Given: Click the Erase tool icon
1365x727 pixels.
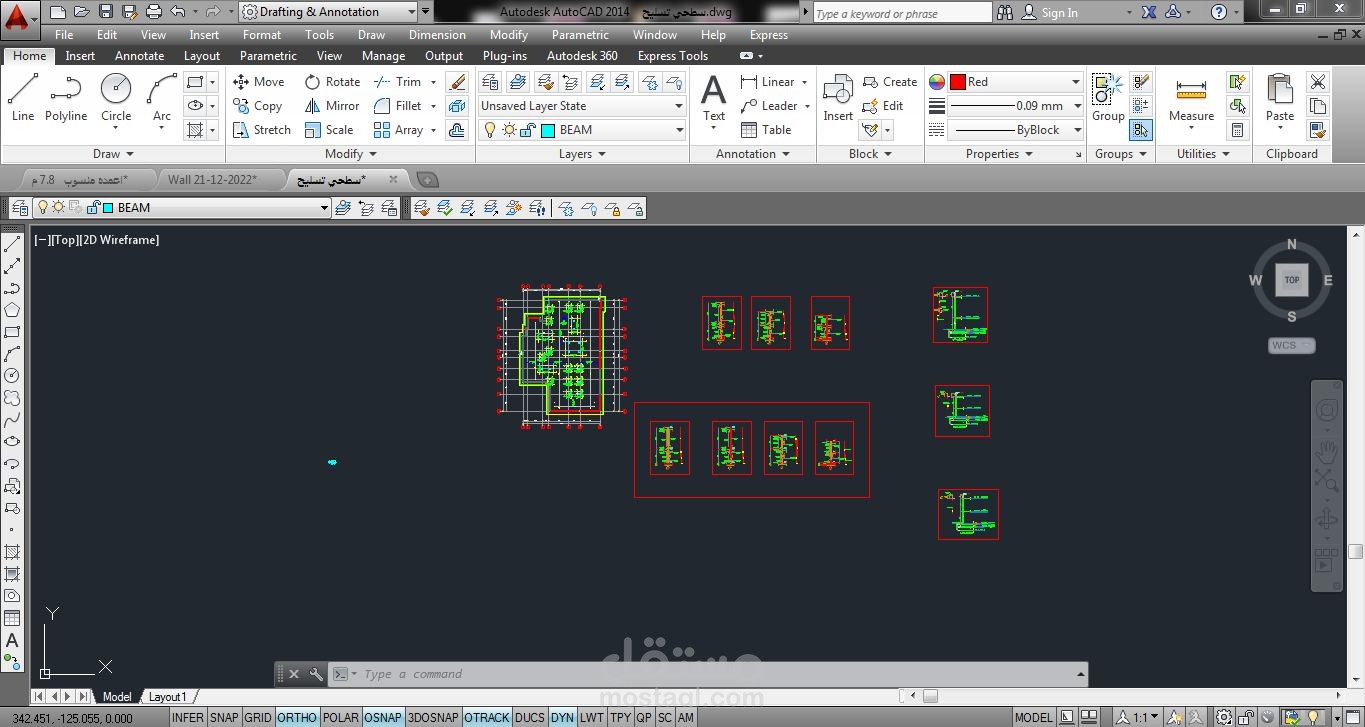Looking at the screenshot, I should pos(457,82).
